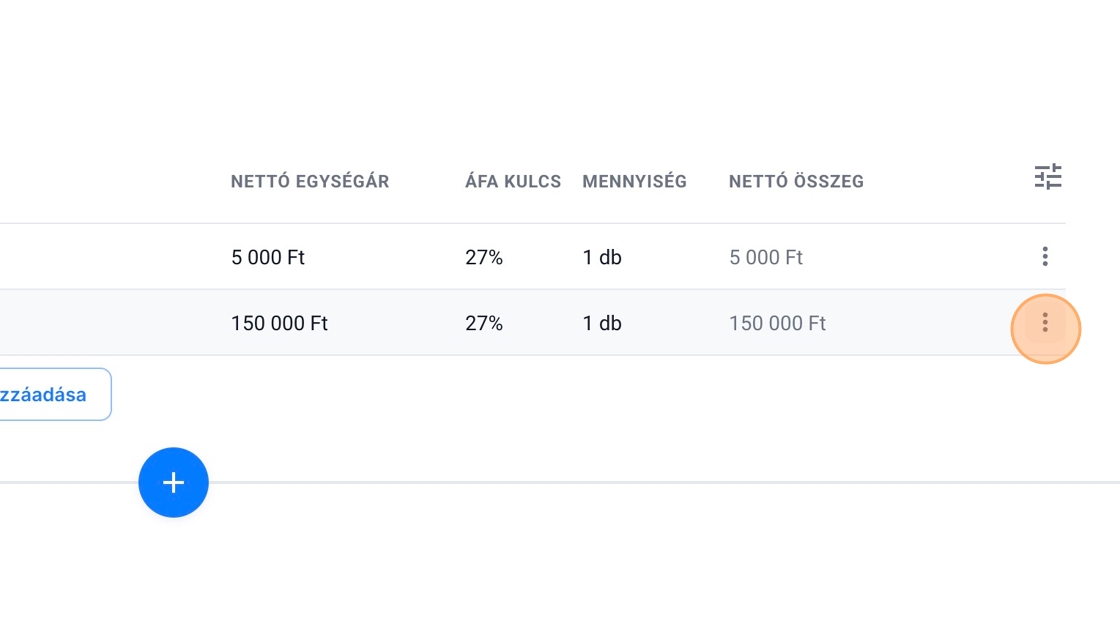The image size is (1120, 626).
Task: Click the grey 150 000 Ft net total
Action: (777, 324)
